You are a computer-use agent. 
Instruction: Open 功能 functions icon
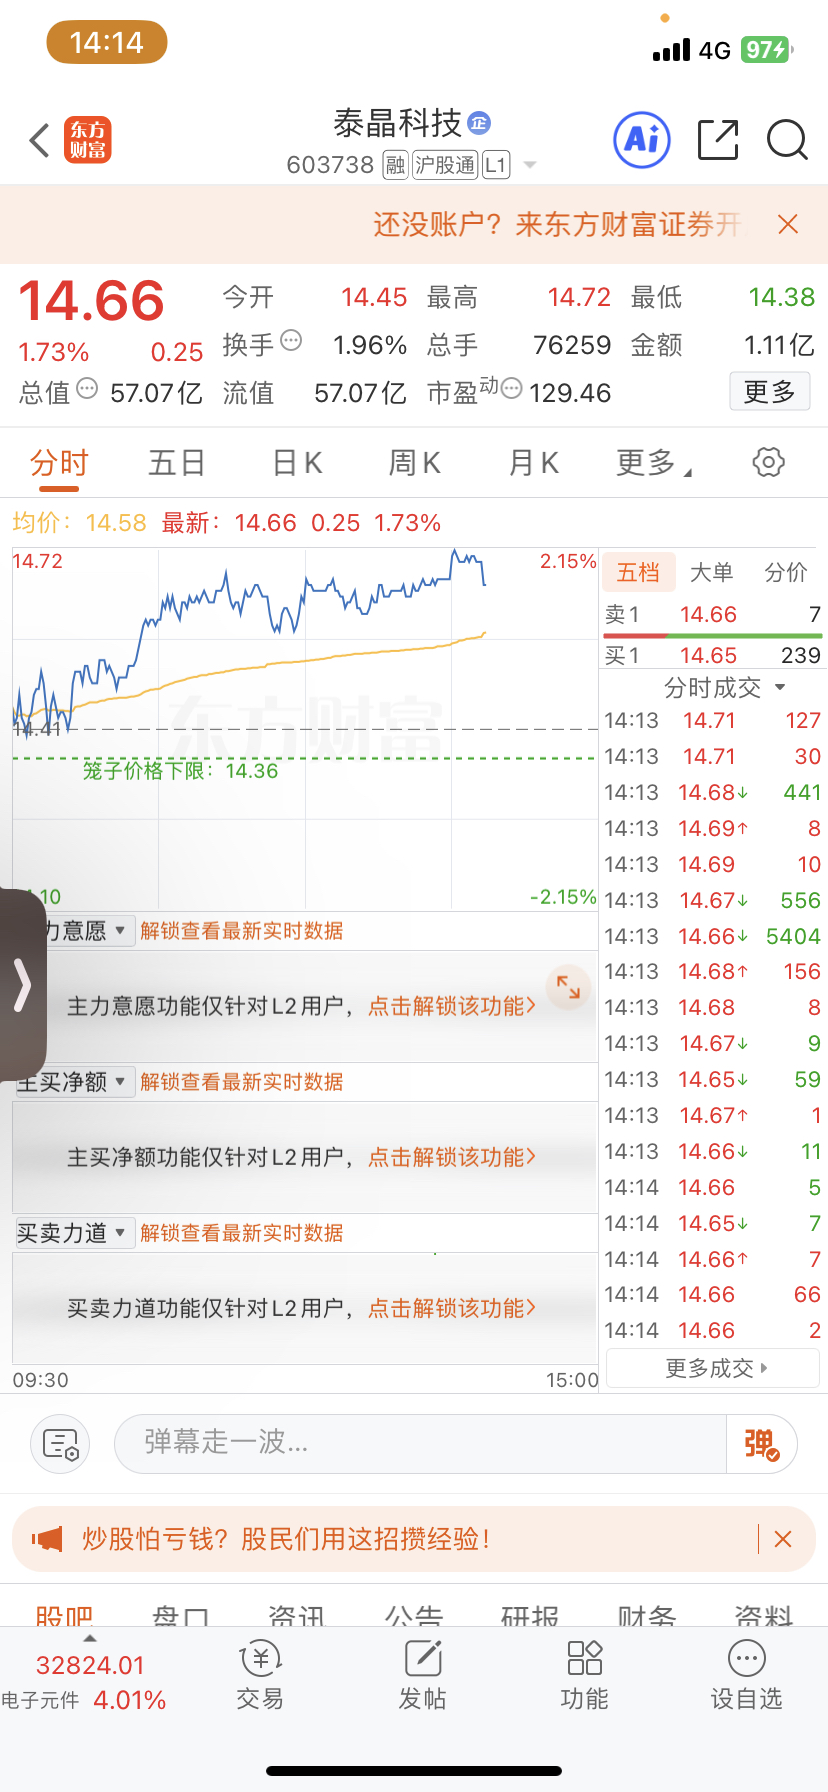(x=584, y=1675)
